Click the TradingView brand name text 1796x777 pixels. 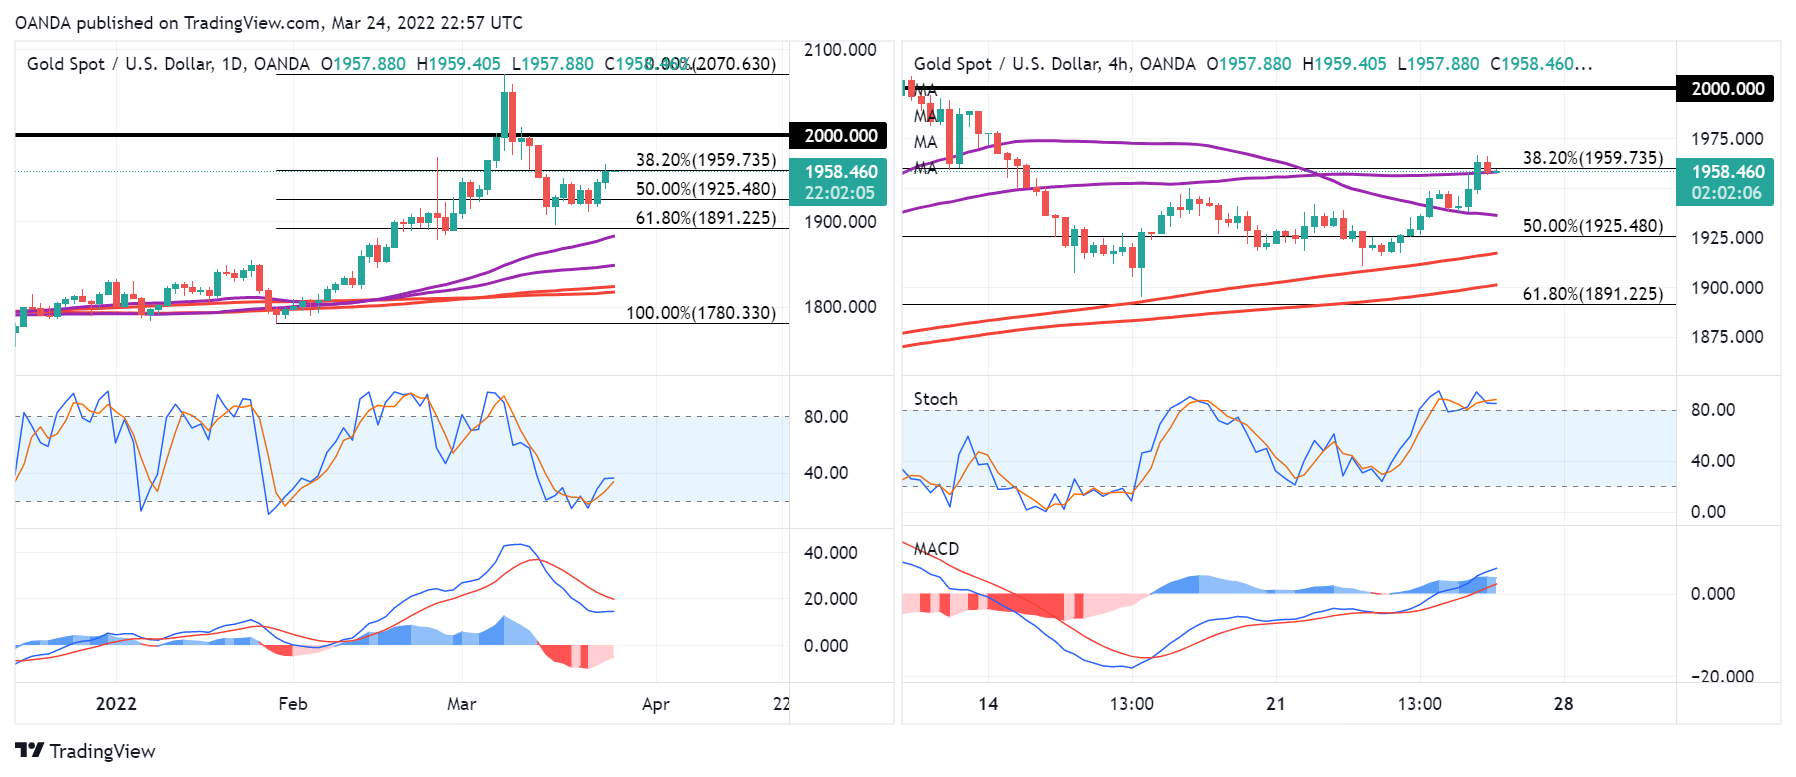click(x=103, y=751)
